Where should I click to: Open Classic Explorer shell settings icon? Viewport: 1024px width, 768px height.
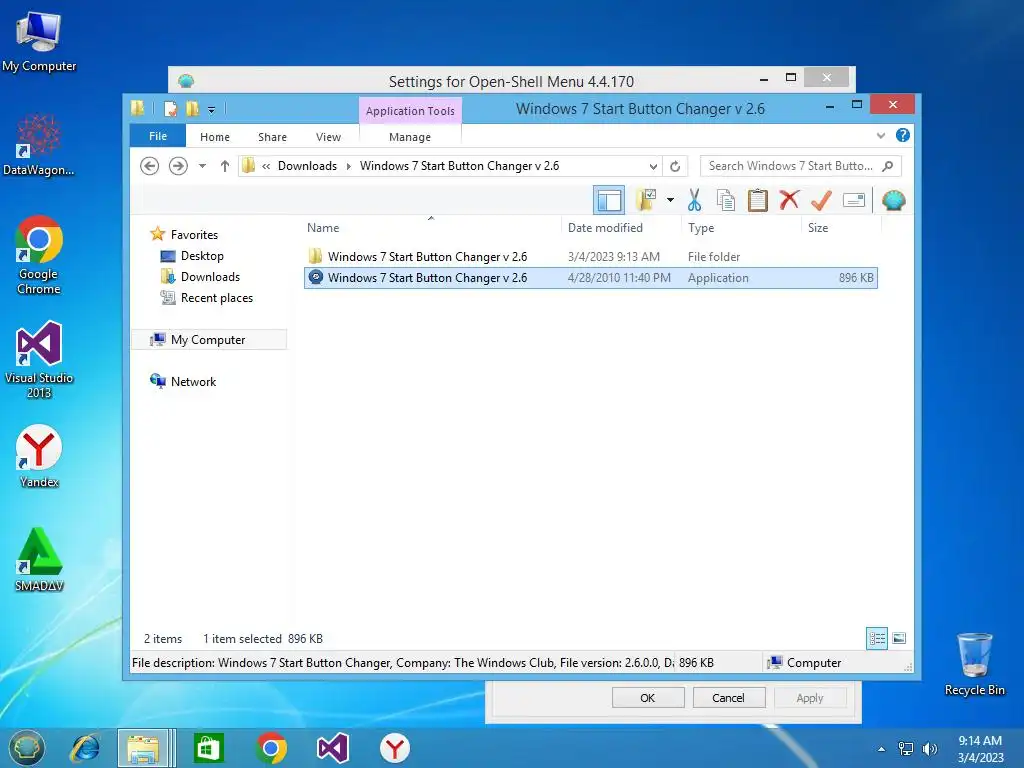click(x=893, y=200)
